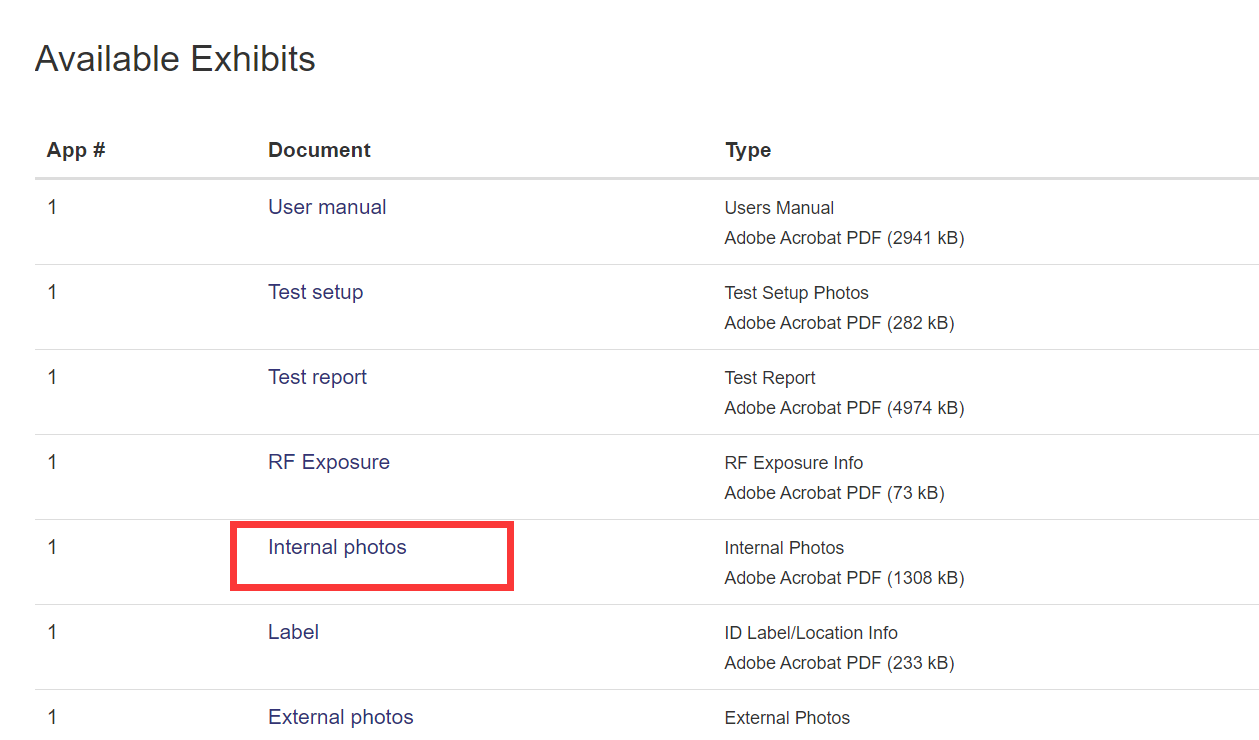Image resolution: width=1259 pixels, height=740 pixels.
Task: Click the Adobe Acrobat PDF (282 kB) text
Action: point(839,323)
